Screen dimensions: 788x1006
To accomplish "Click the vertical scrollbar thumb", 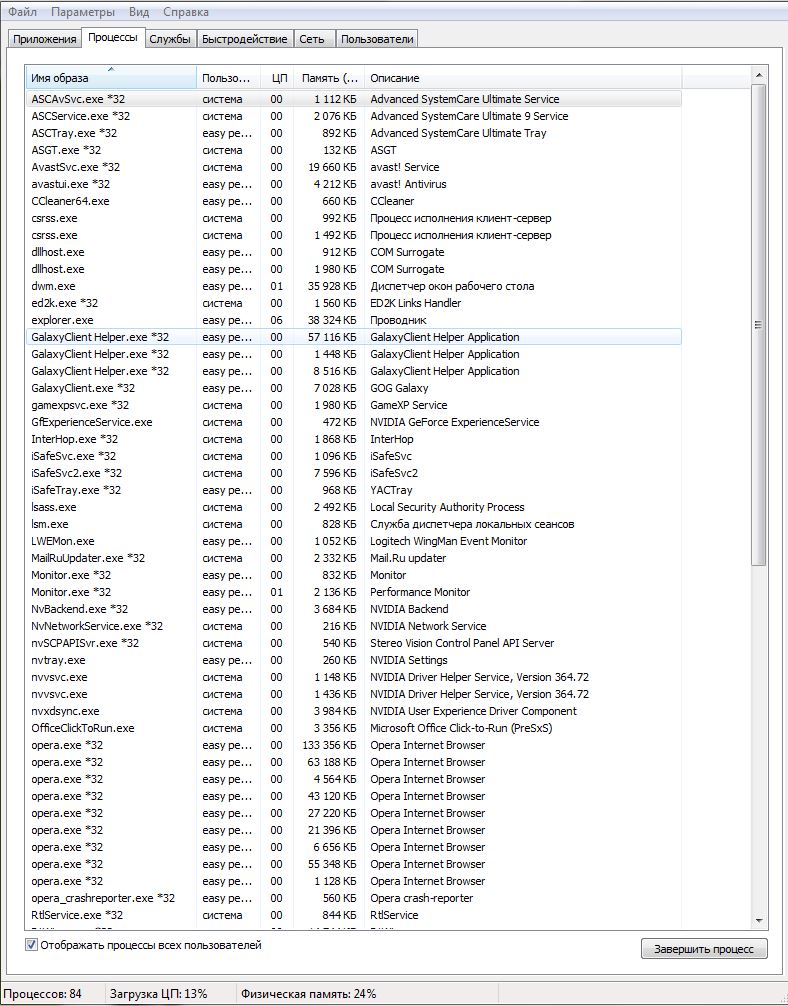I will (759, 325).
